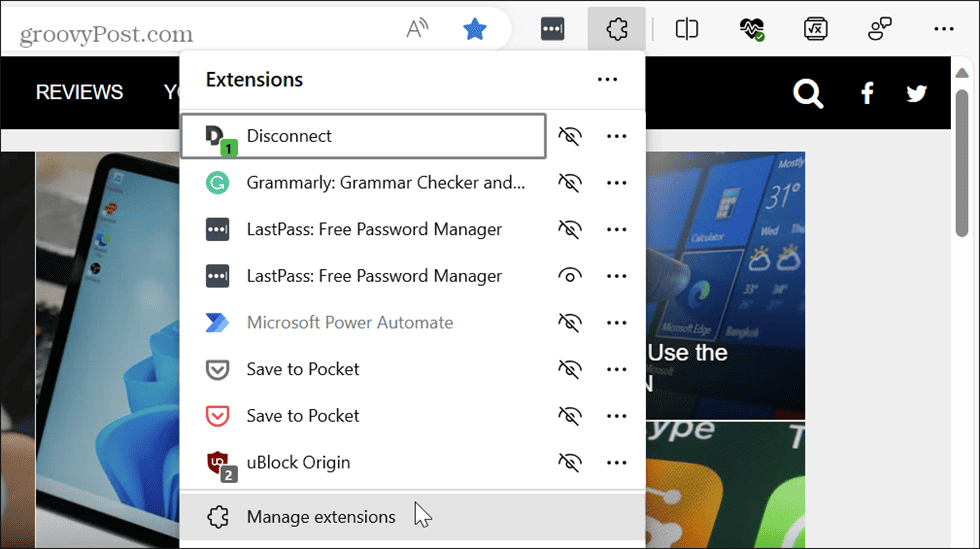Click the grey Pocket icon
This screenshot has width=980, height=549.
click(218, 370)
